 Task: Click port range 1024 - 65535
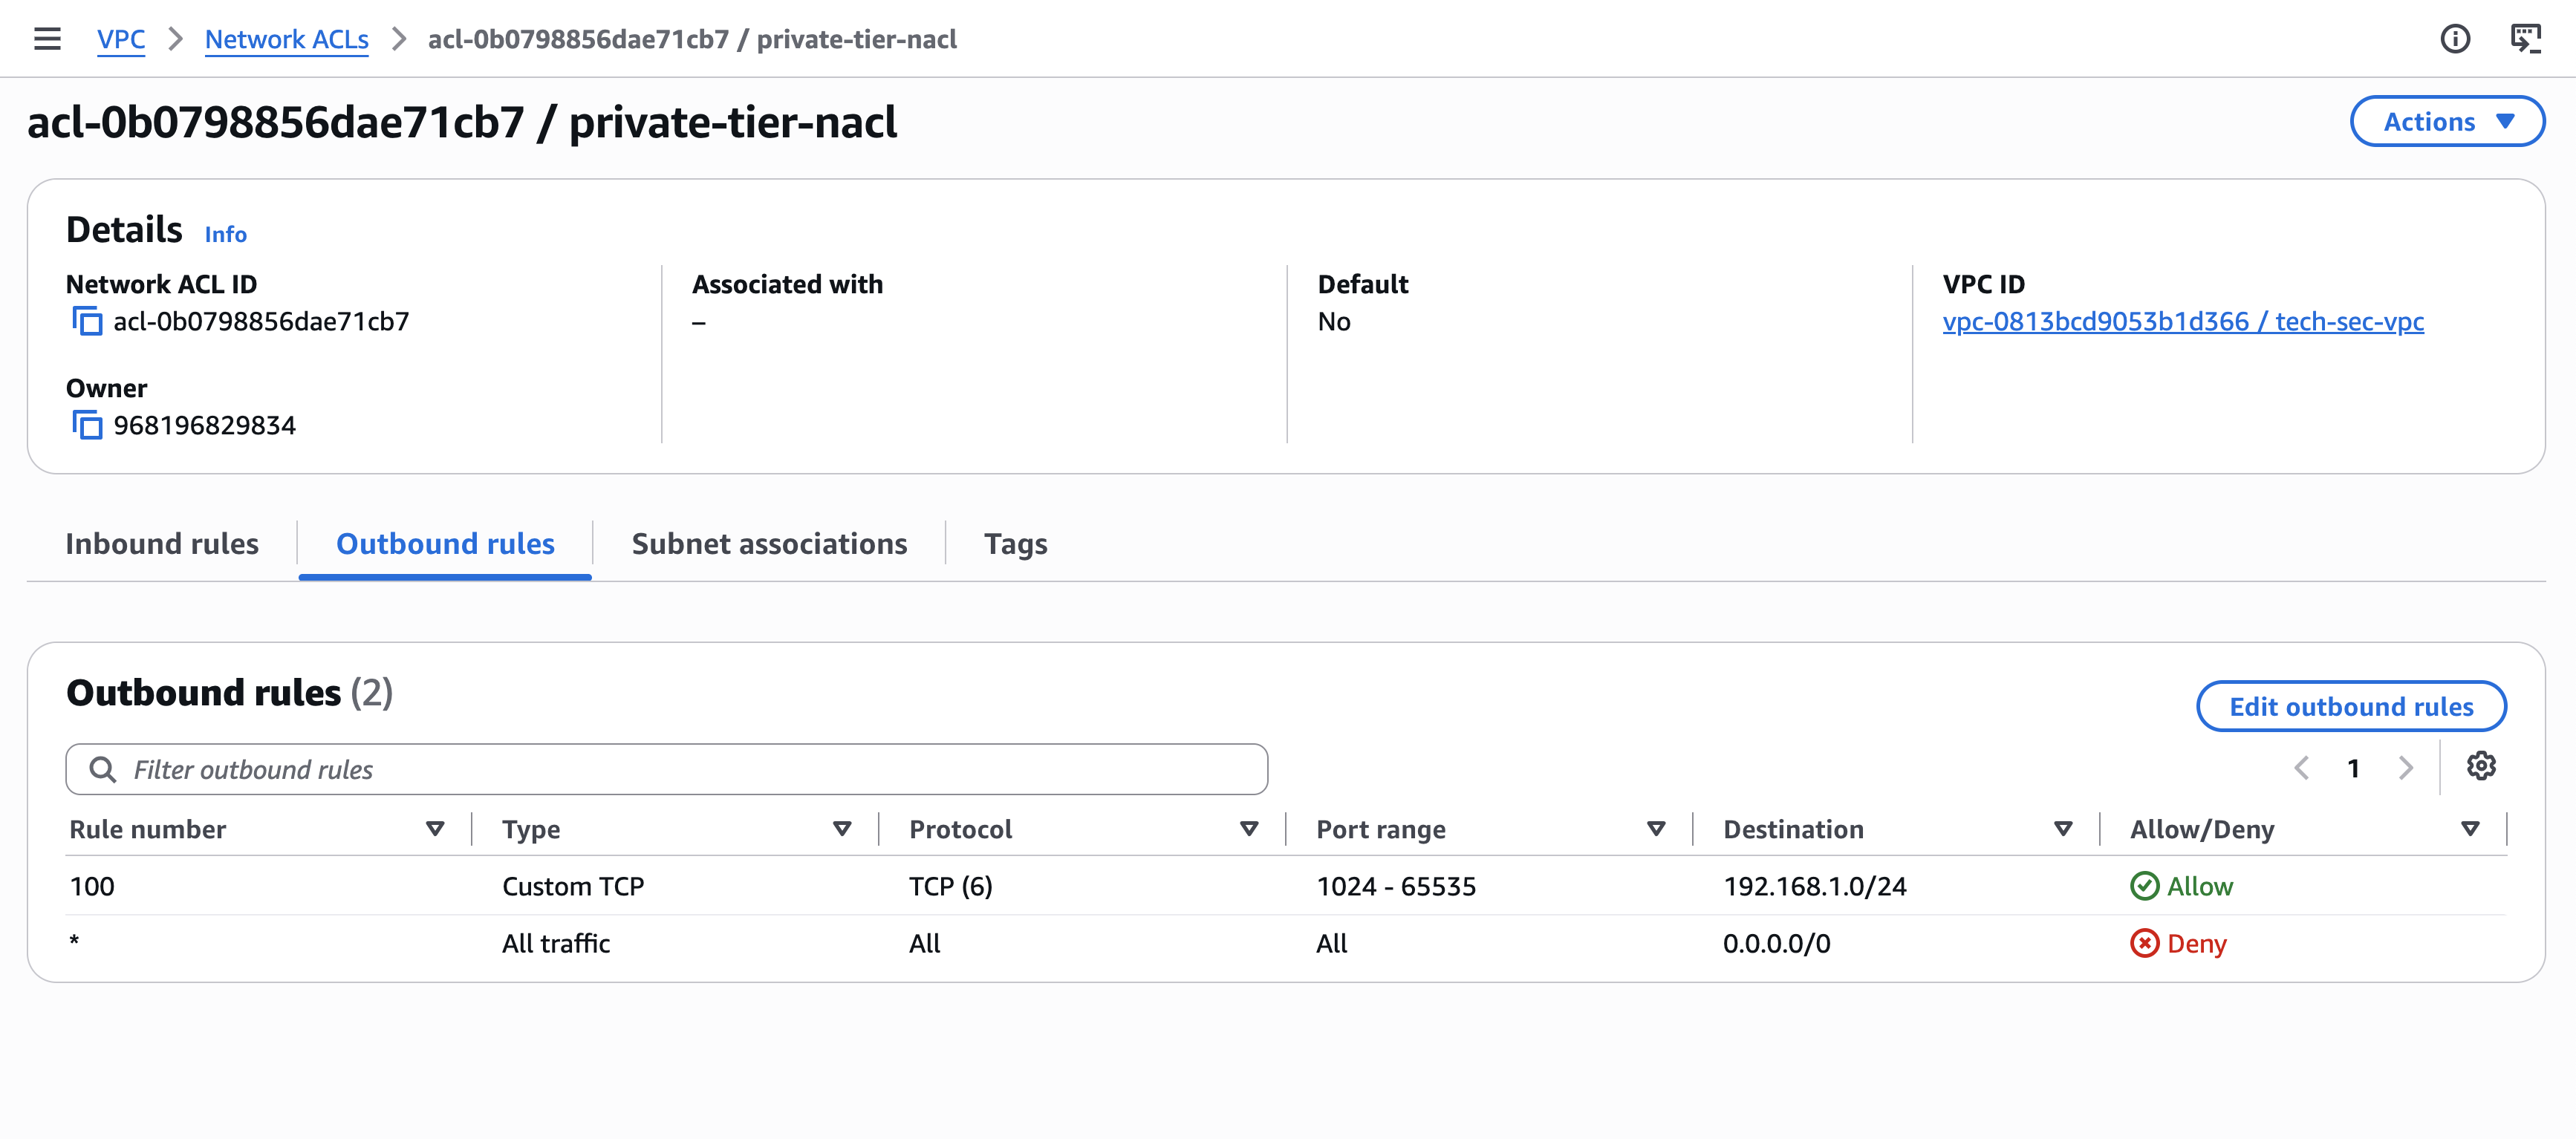[1396, 886]
